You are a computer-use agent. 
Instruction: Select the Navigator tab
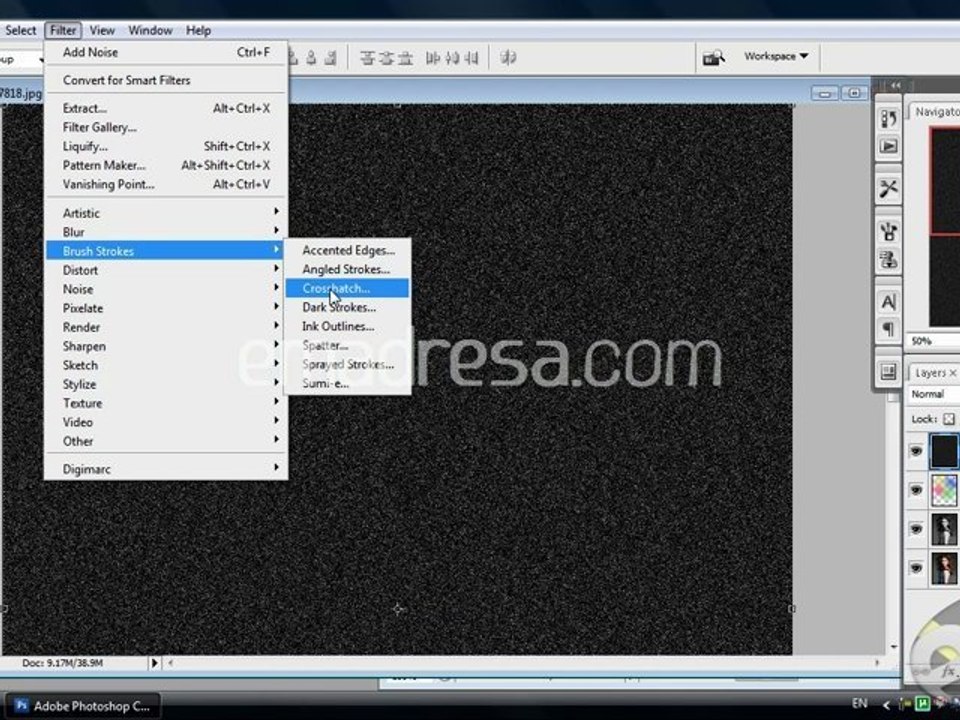pyautogui.click(x=936, y=111)
